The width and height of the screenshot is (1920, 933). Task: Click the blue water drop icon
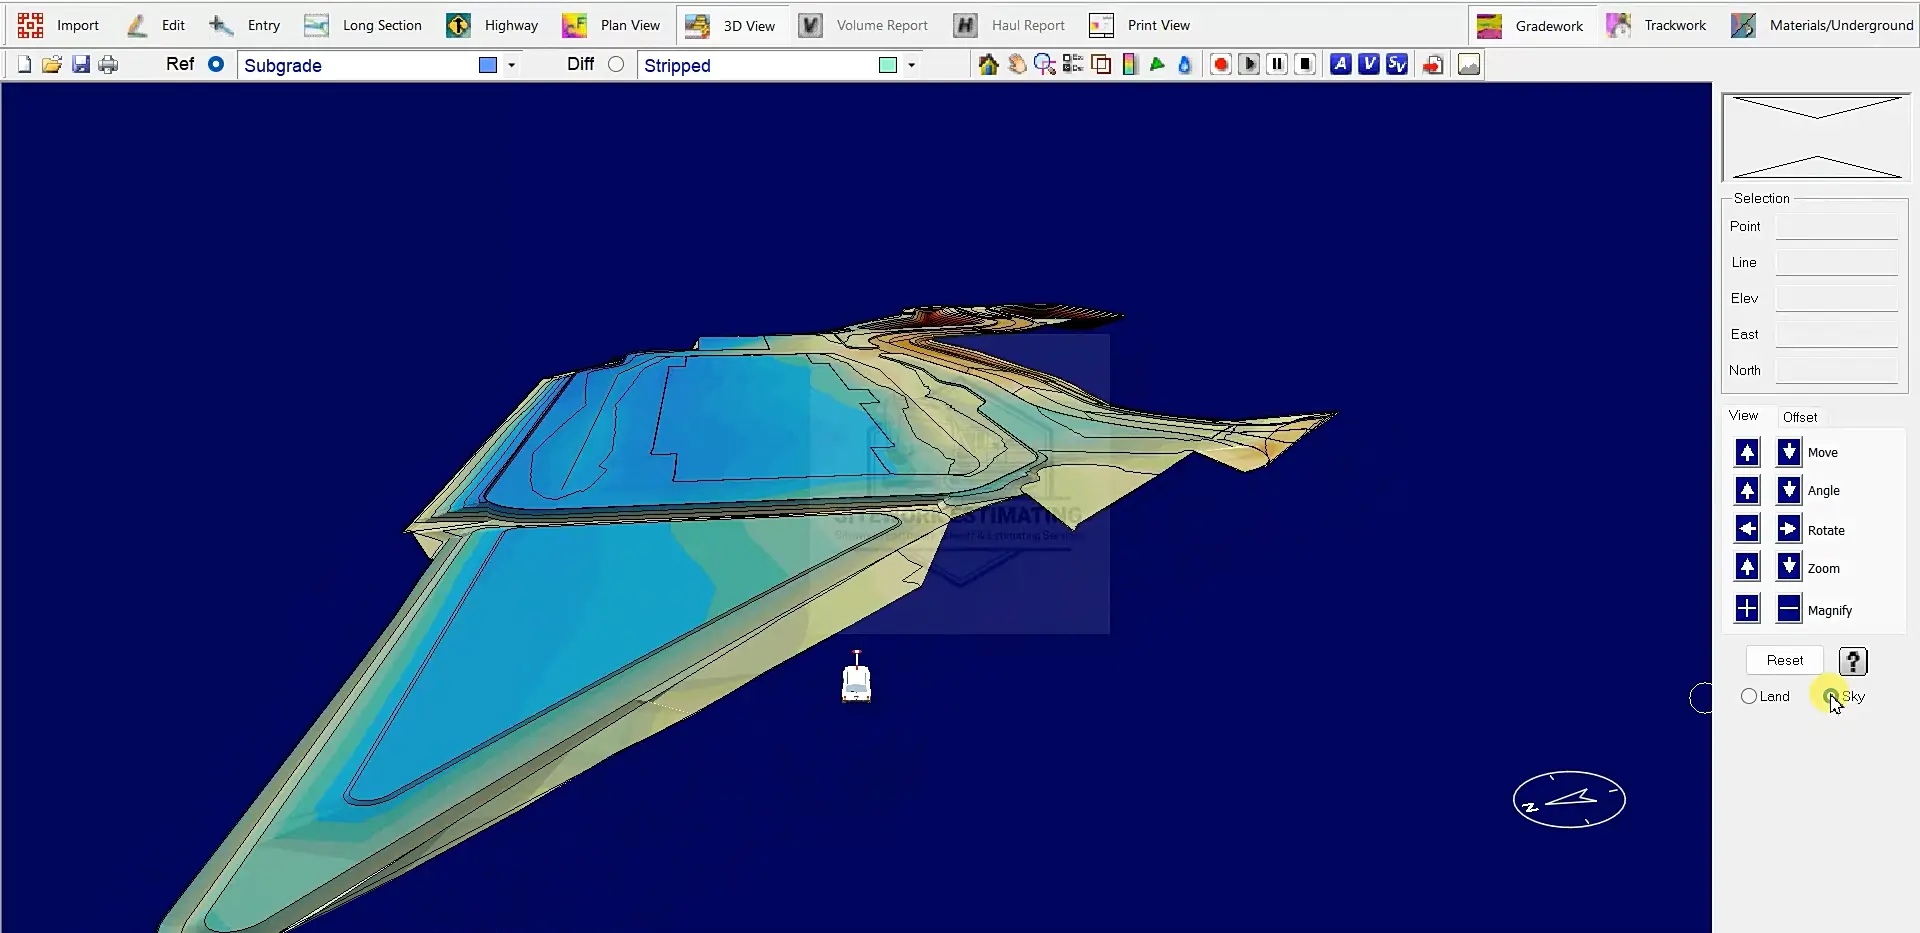1185,65
